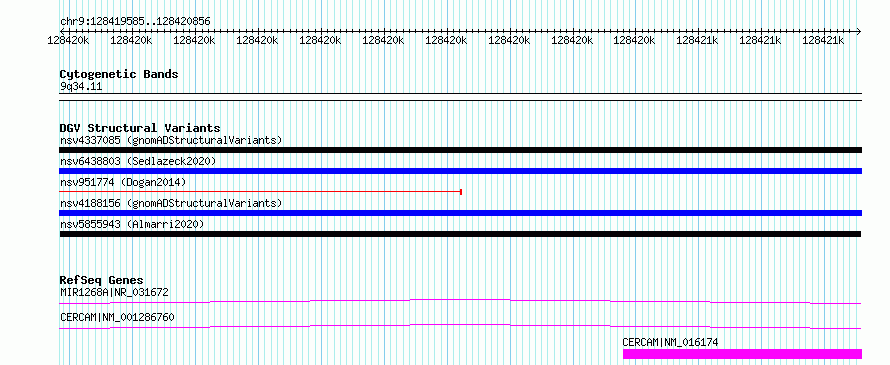The width and height of the screenshot is (890, 365).
Task: Click the magenta exon bar of CERCAM NM_016174
Action: [742, 354]
